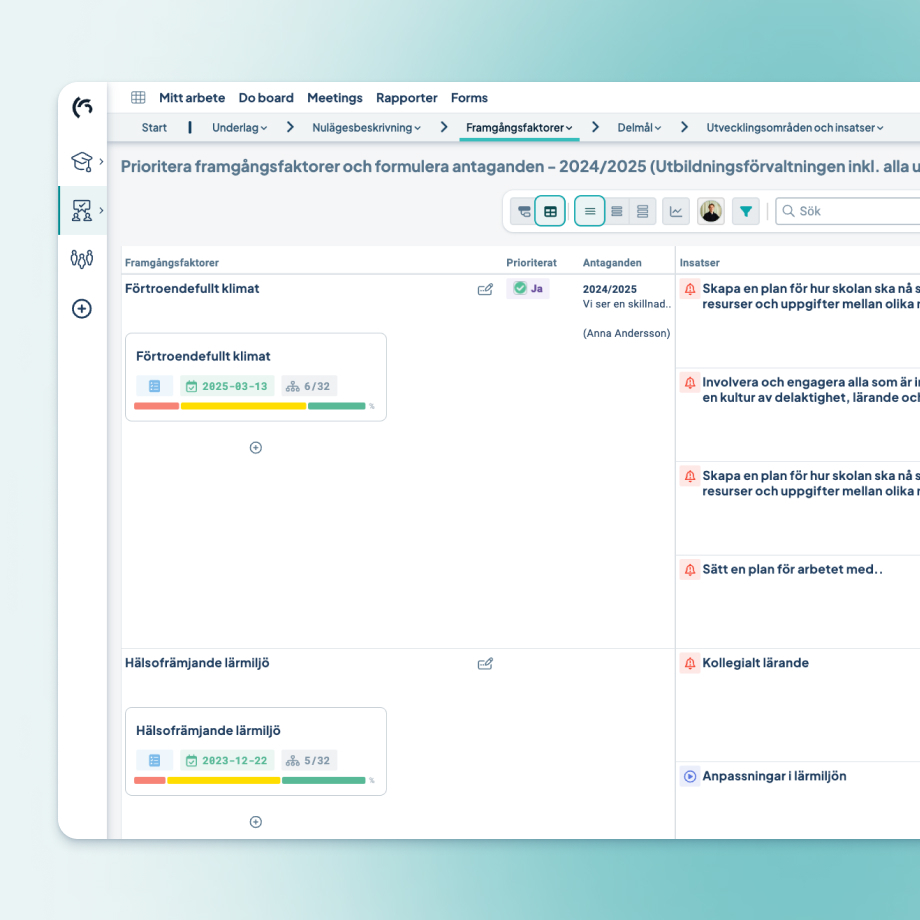Go to the Do board tab
The height and width of the screenshot is (920, 920).
click(x=266, y=98)
